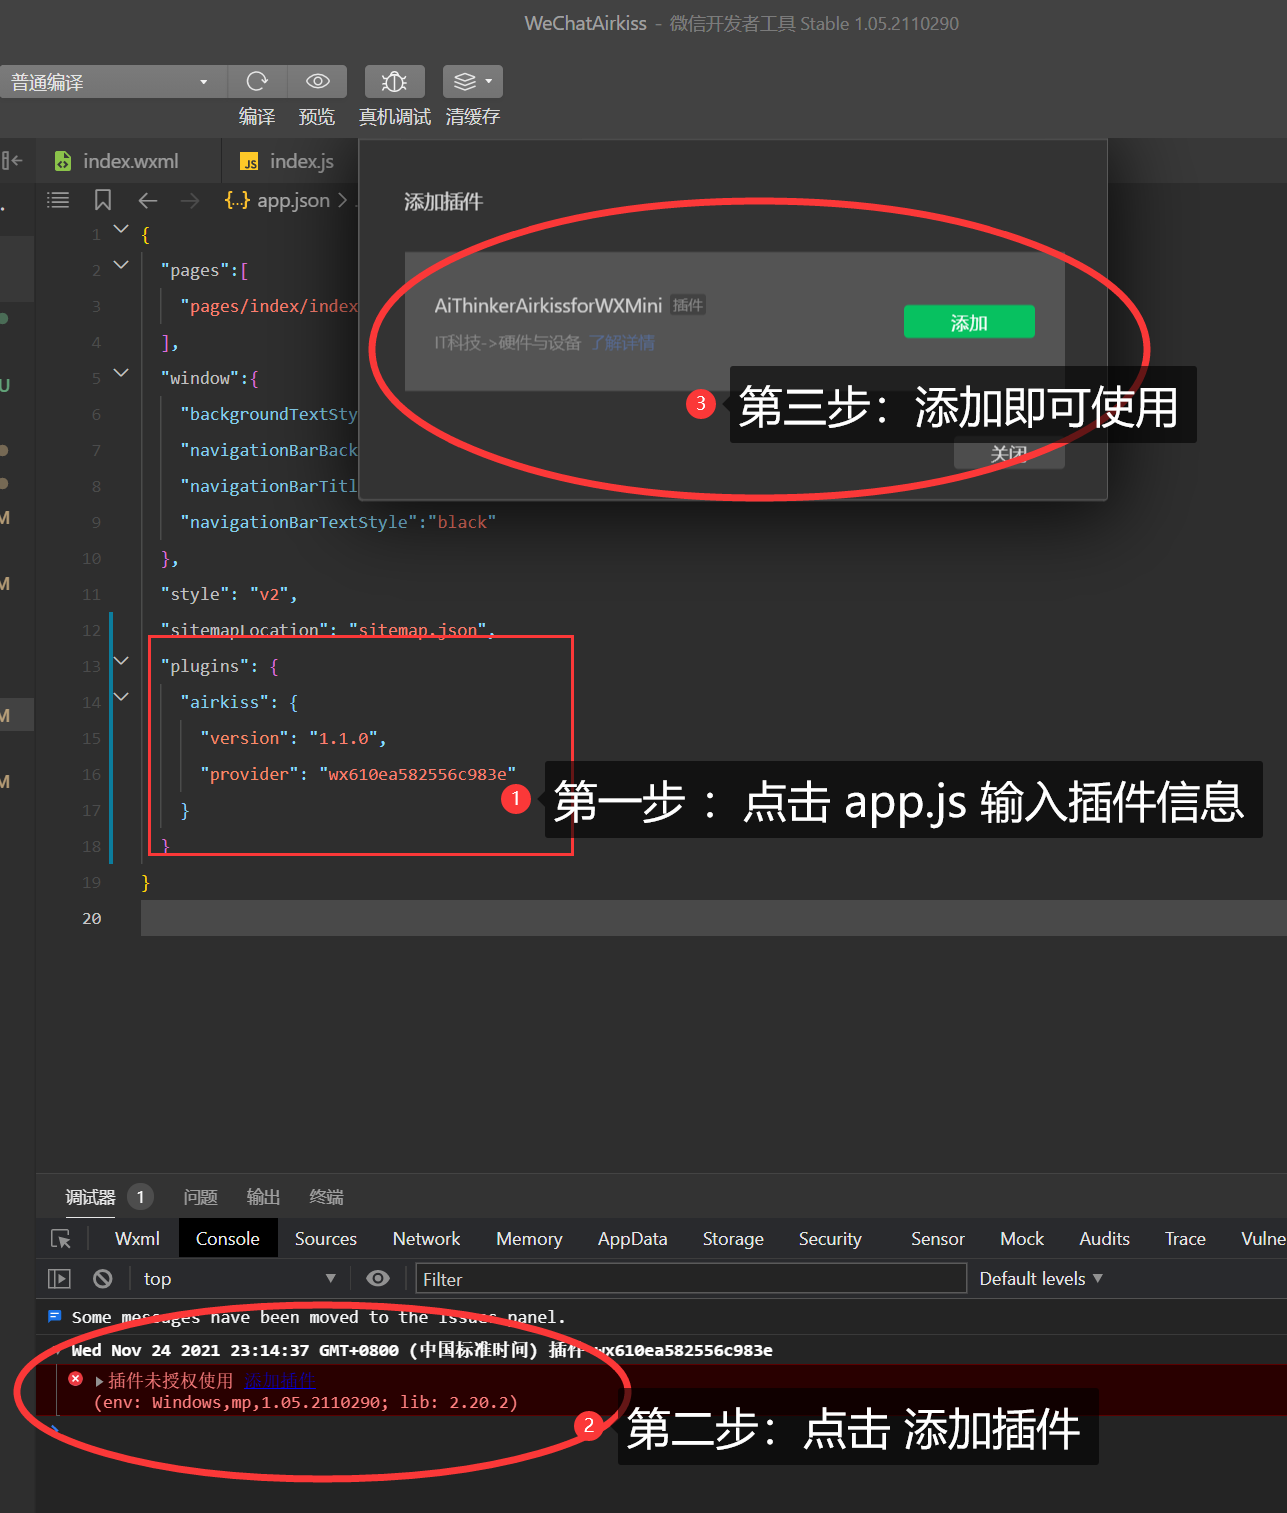Open the Default levels dropdown
Screen dimensions: 1287x1513
tap(1039, 1278)
